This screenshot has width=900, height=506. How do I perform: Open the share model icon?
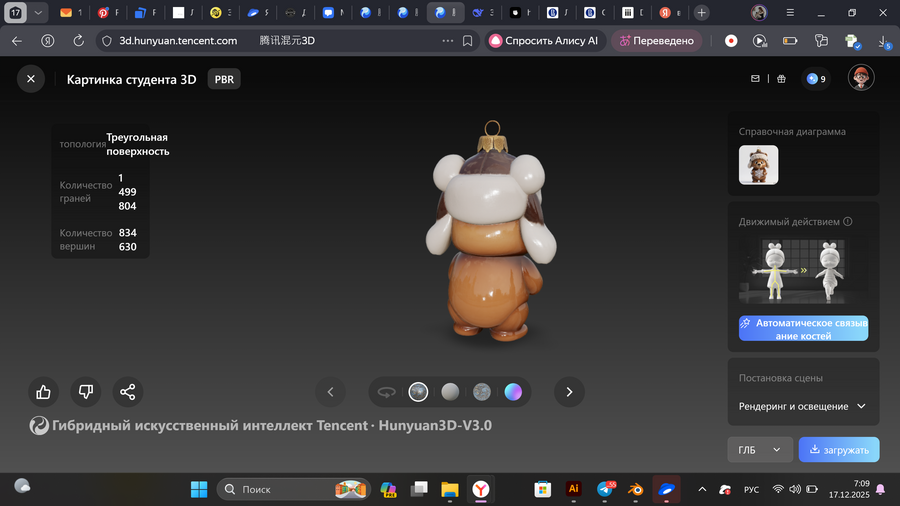(128, 392)
